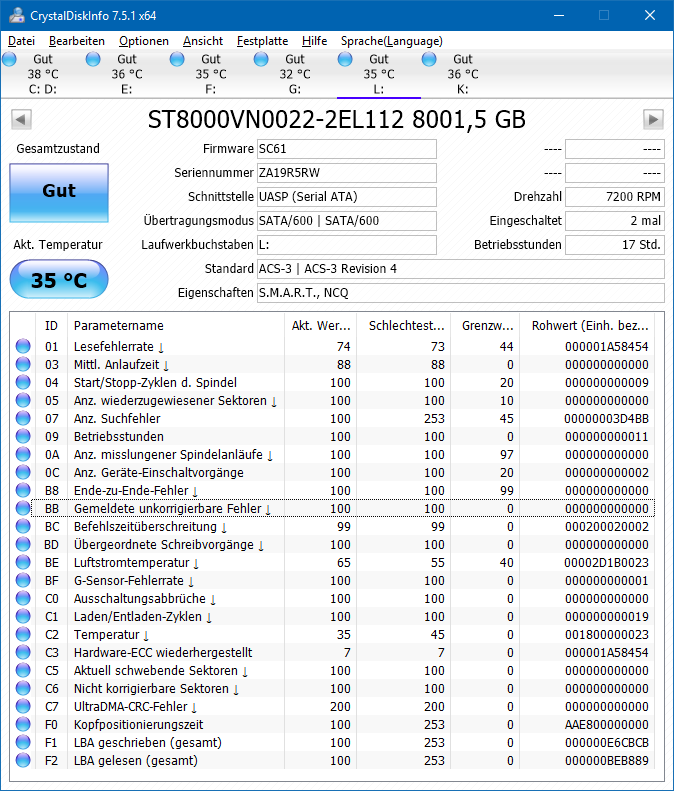Click status orb for Ende-zu-Ende-Fehler row

click(x=23, y=490)
